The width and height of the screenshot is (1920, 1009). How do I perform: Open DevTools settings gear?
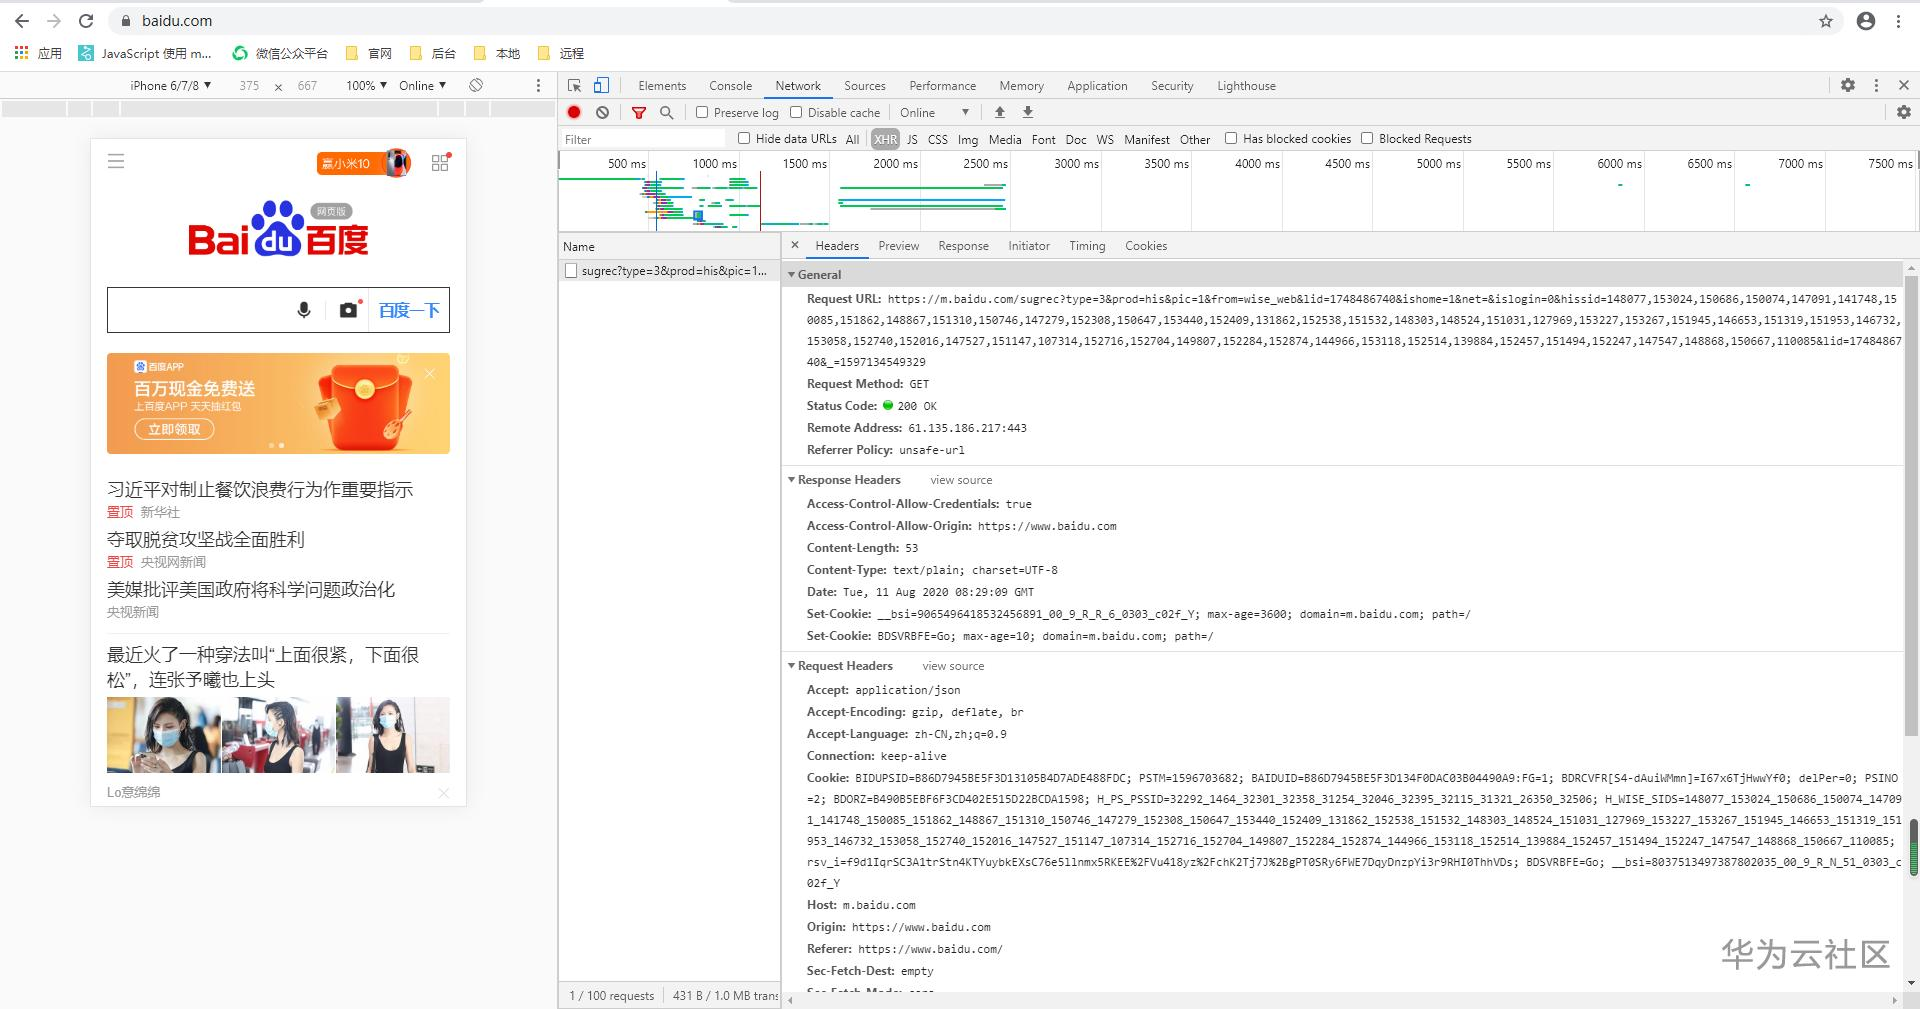1848,86
